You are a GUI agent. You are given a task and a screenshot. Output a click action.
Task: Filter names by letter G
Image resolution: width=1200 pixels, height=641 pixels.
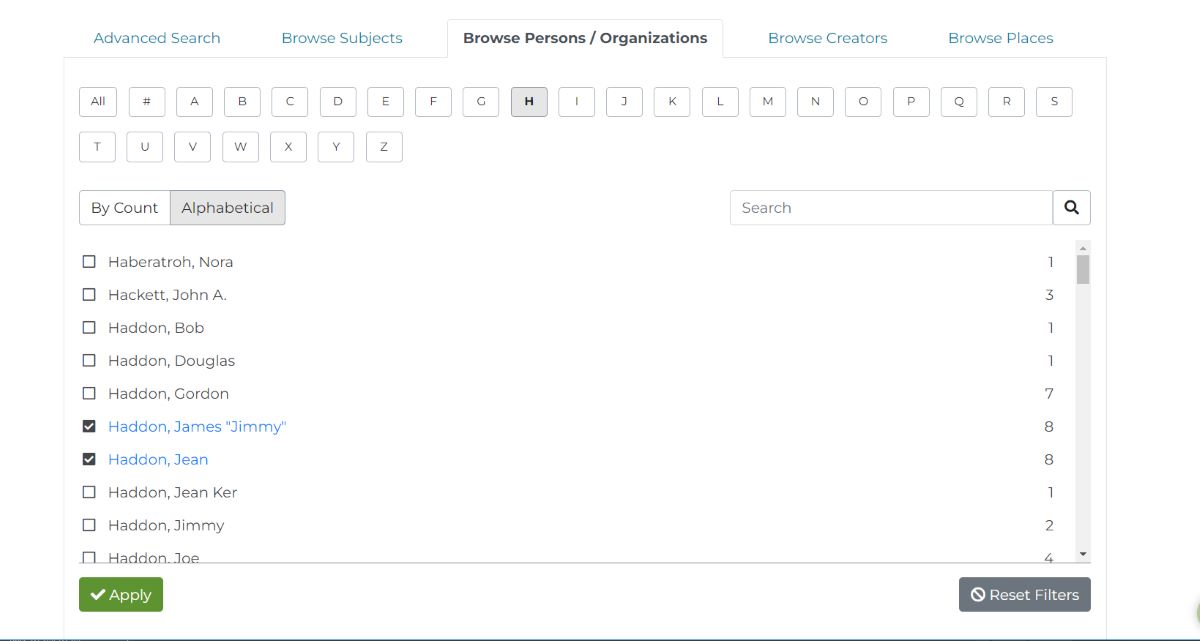[481, 101]
